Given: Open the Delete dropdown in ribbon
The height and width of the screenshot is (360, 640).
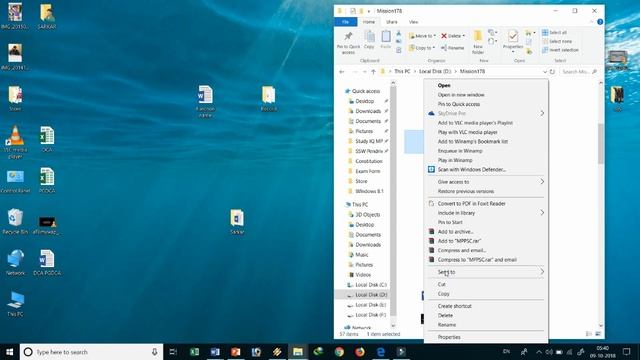Looking at the screenshot, I should 464,36.
